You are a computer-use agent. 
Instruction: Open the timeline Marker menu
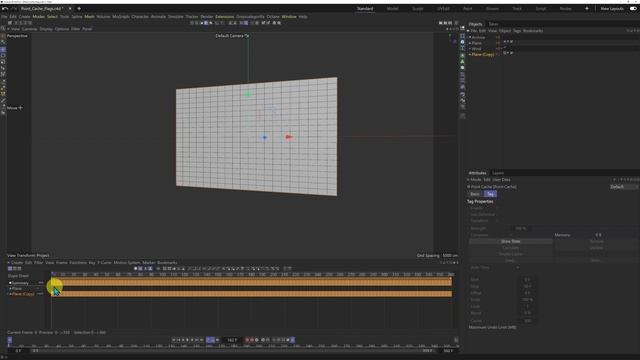pyautogui.click(x=149, y=262)
